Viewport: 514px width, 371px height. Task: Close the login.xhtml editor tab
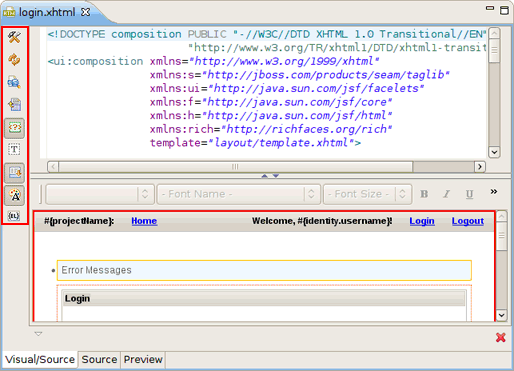coord(86,12)
